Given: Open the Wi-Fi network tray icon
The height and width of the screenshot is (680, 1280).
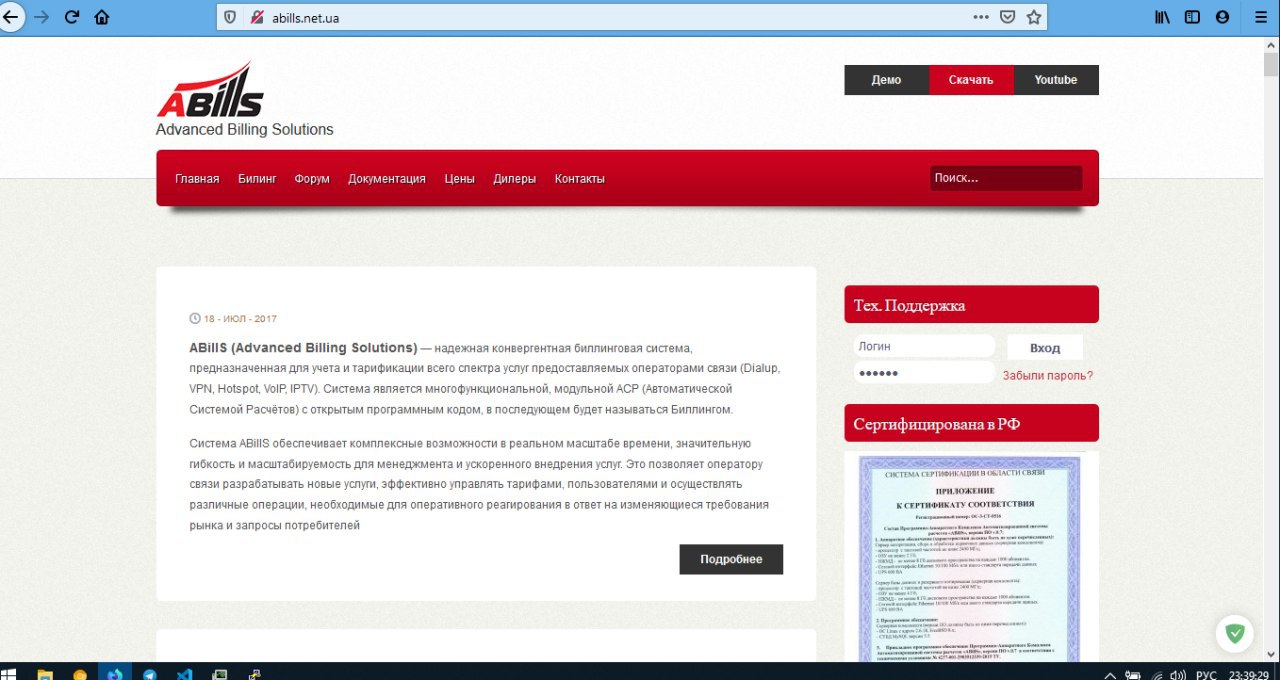Looking at the screenshot, I should click(1156, 674).
